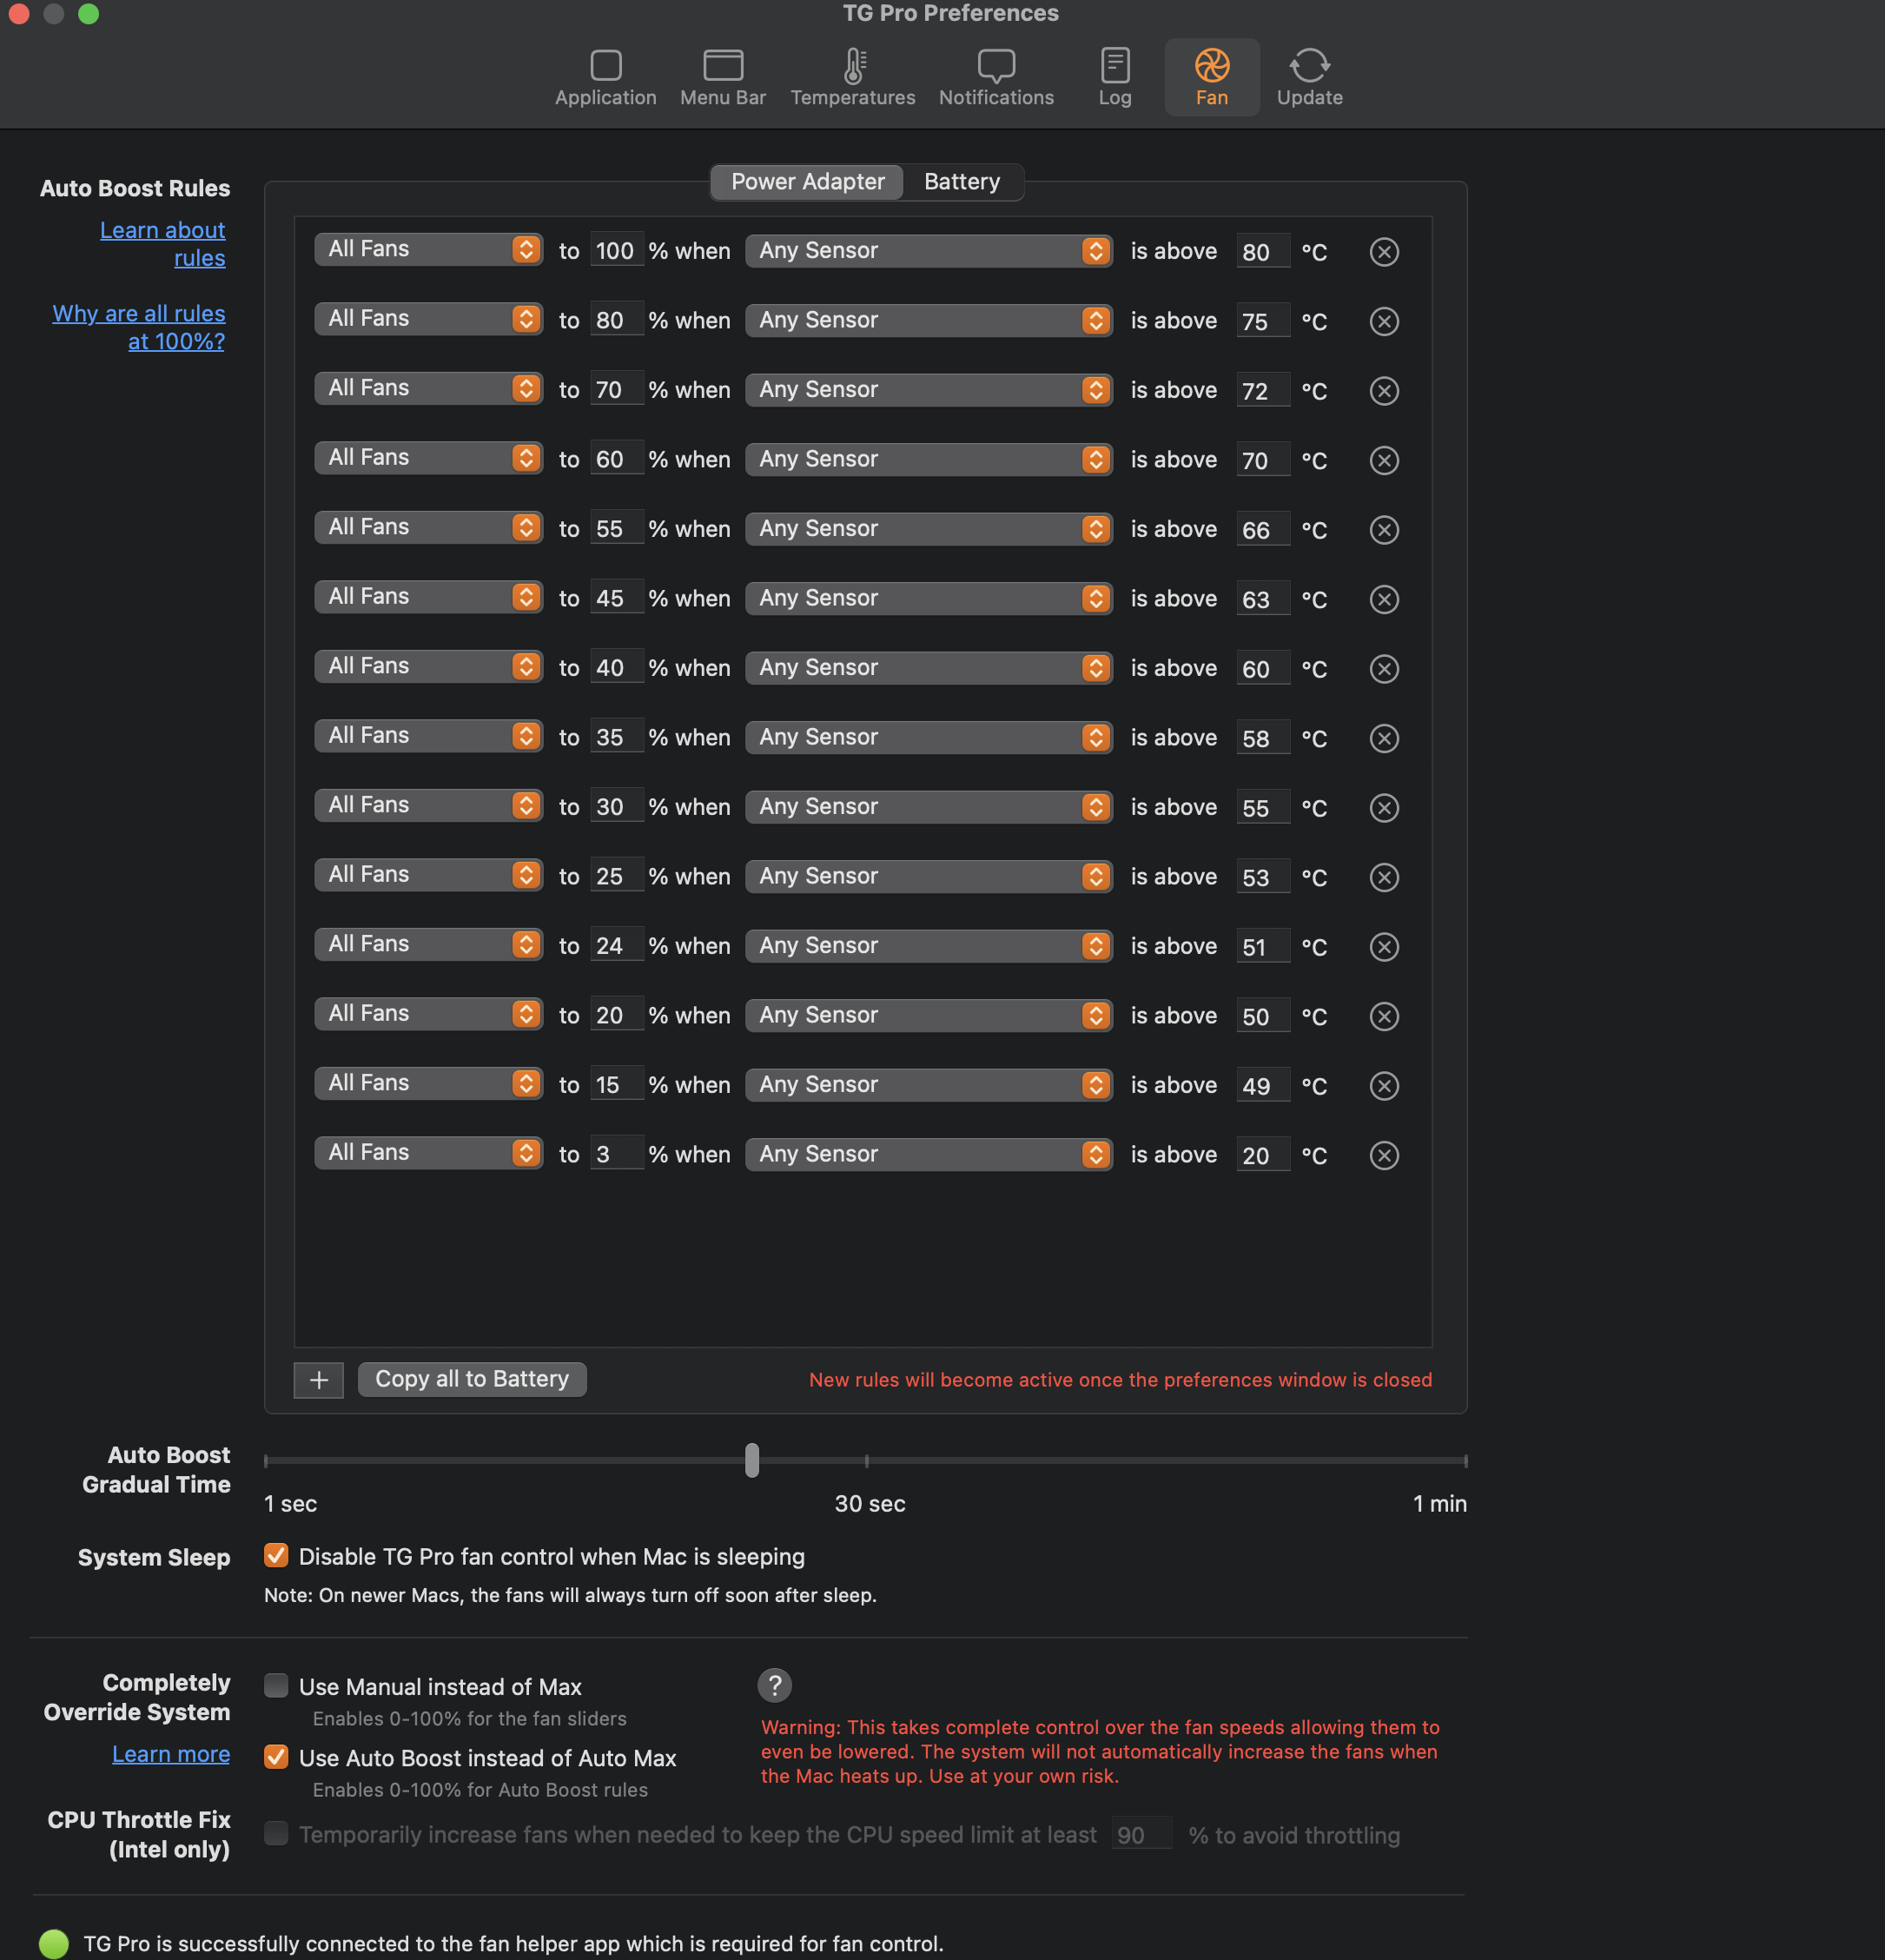Remove the 3% rule above 20°C
Image resolution: width=1885 pixels, height=1960 pixels.
coord(1383,1156)
